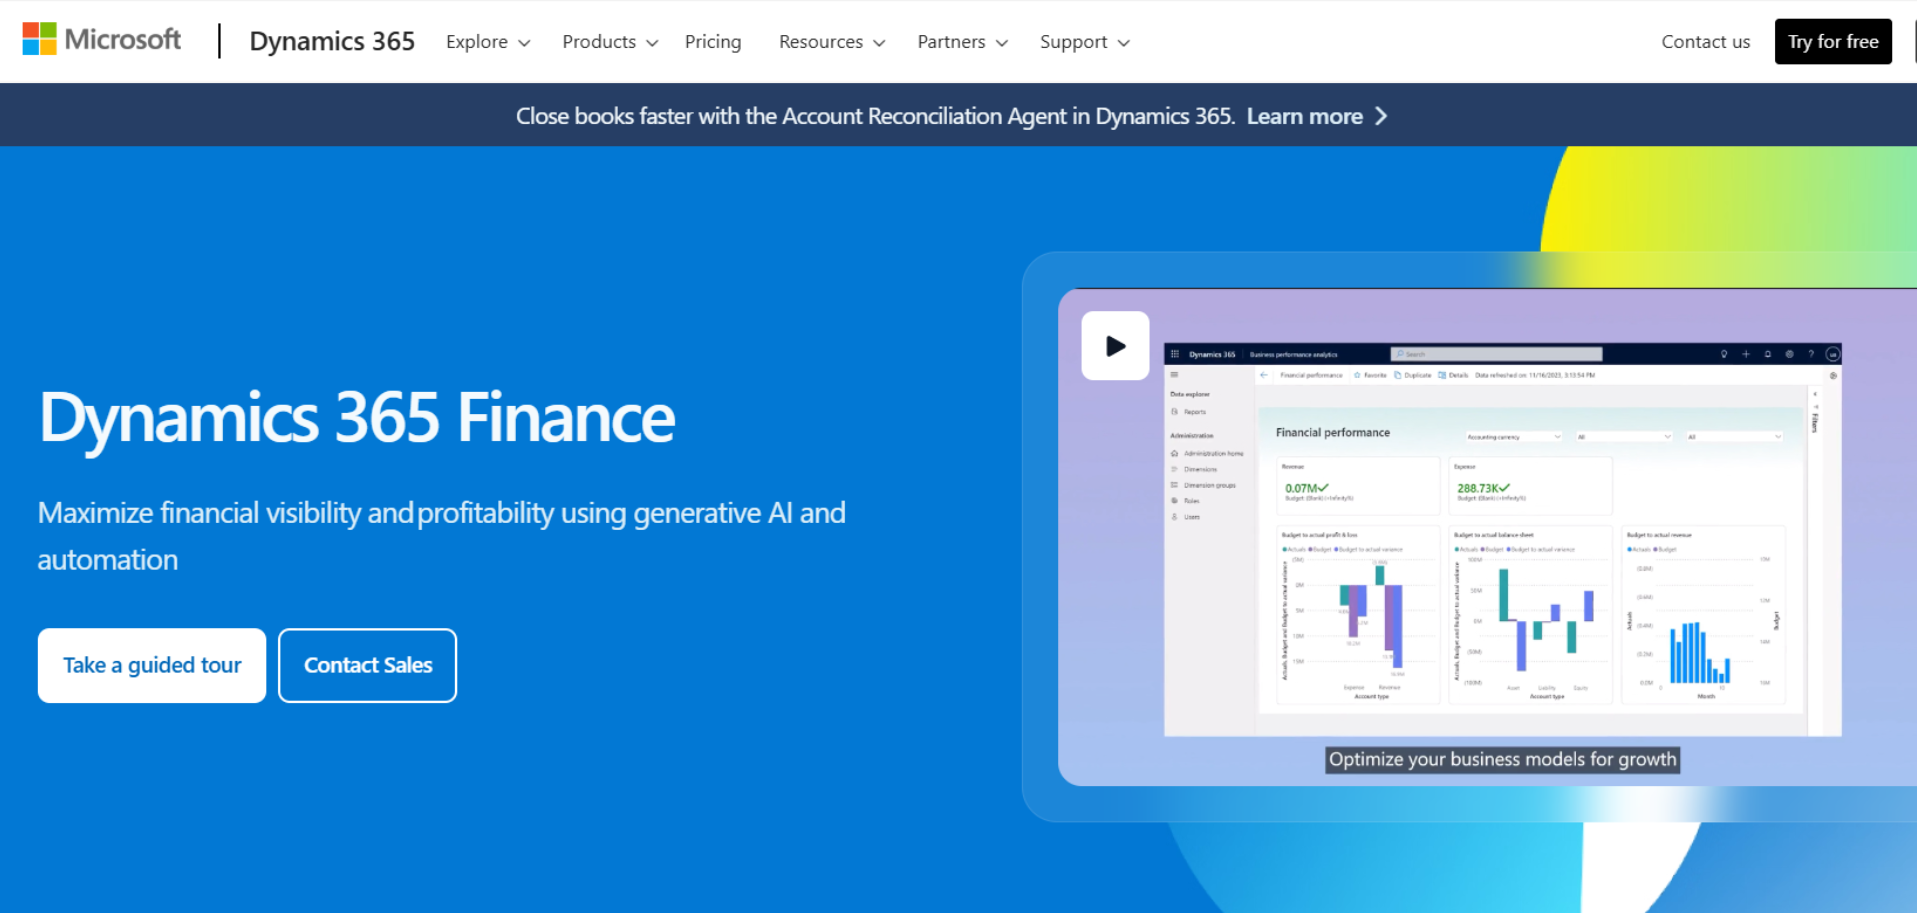Open the settings gear in the Dynamics header
The height and width of the screenshot is (913, 1917).
(x=1790, y=354)
